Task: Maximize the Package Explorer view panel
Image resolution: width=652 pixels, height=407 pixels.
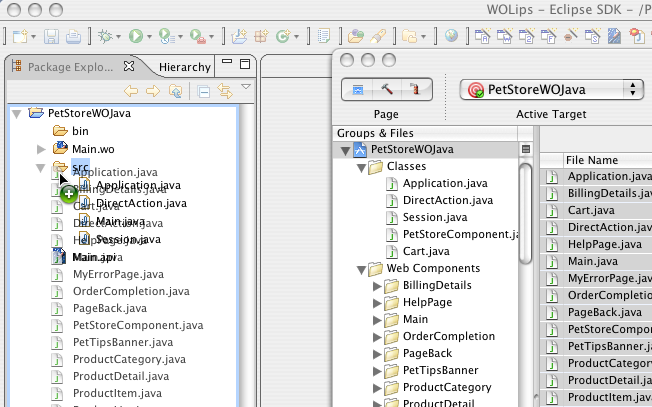Action: [x=245, y=64]
